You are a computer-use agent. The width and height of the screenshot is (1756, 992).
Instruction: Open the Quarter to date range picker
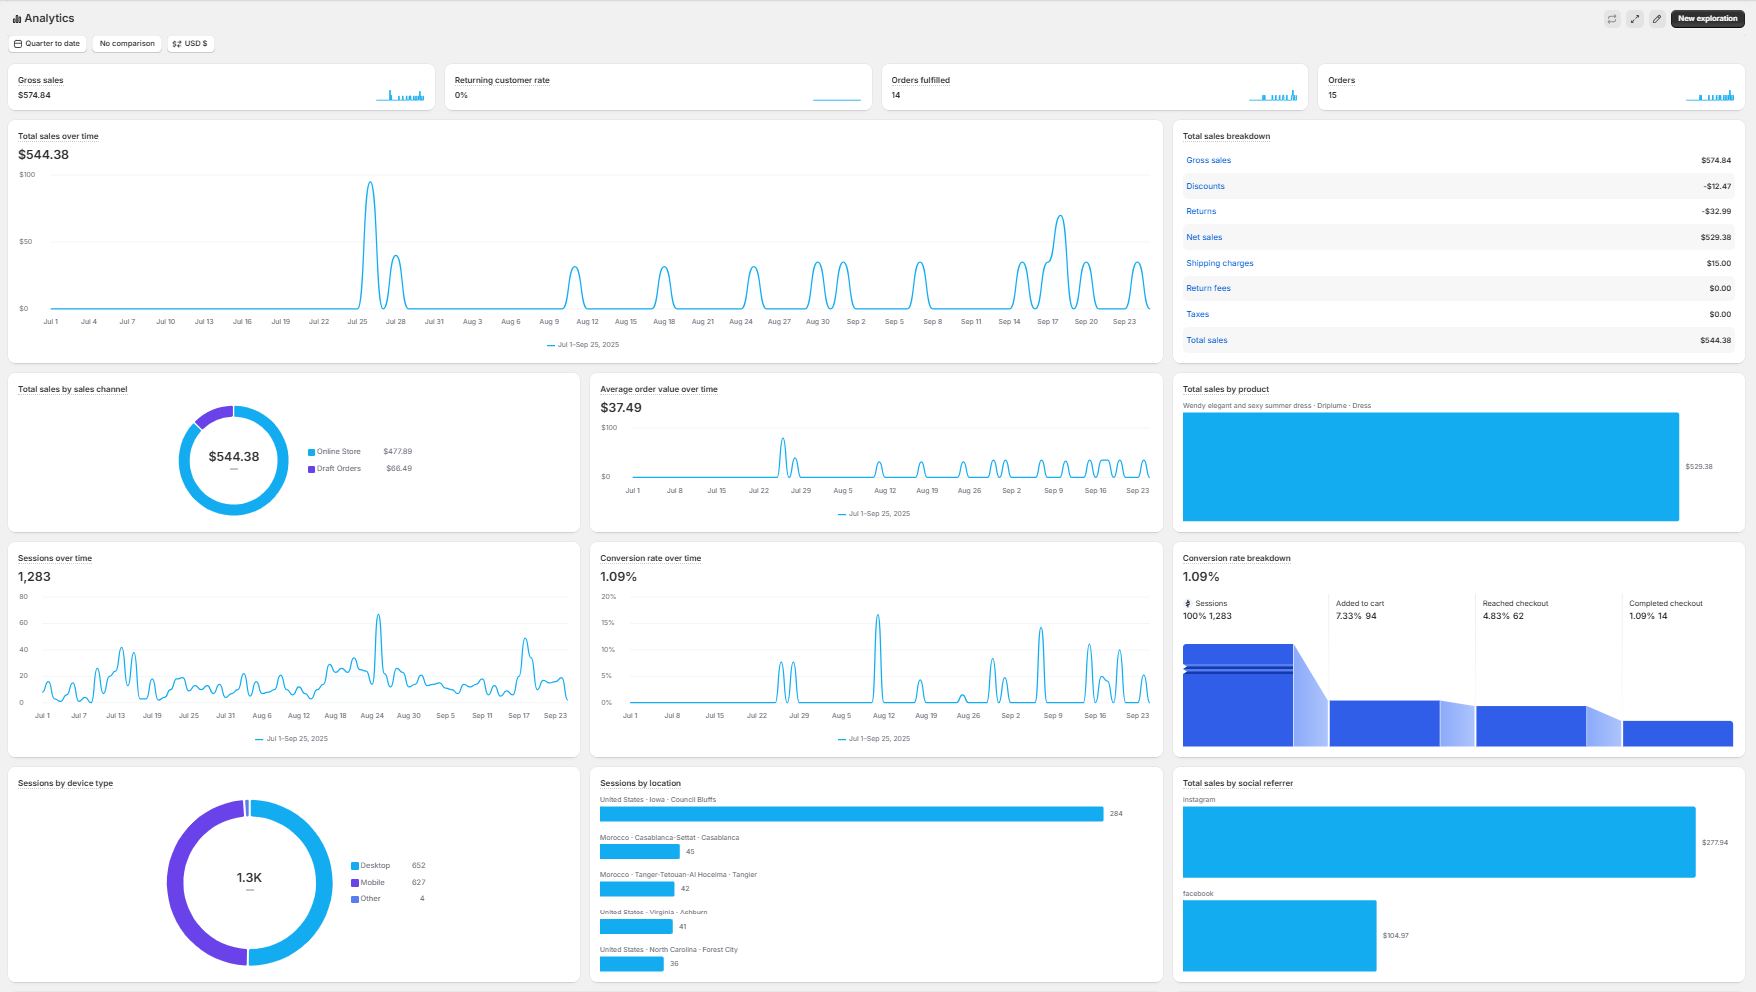coord(47,44)
